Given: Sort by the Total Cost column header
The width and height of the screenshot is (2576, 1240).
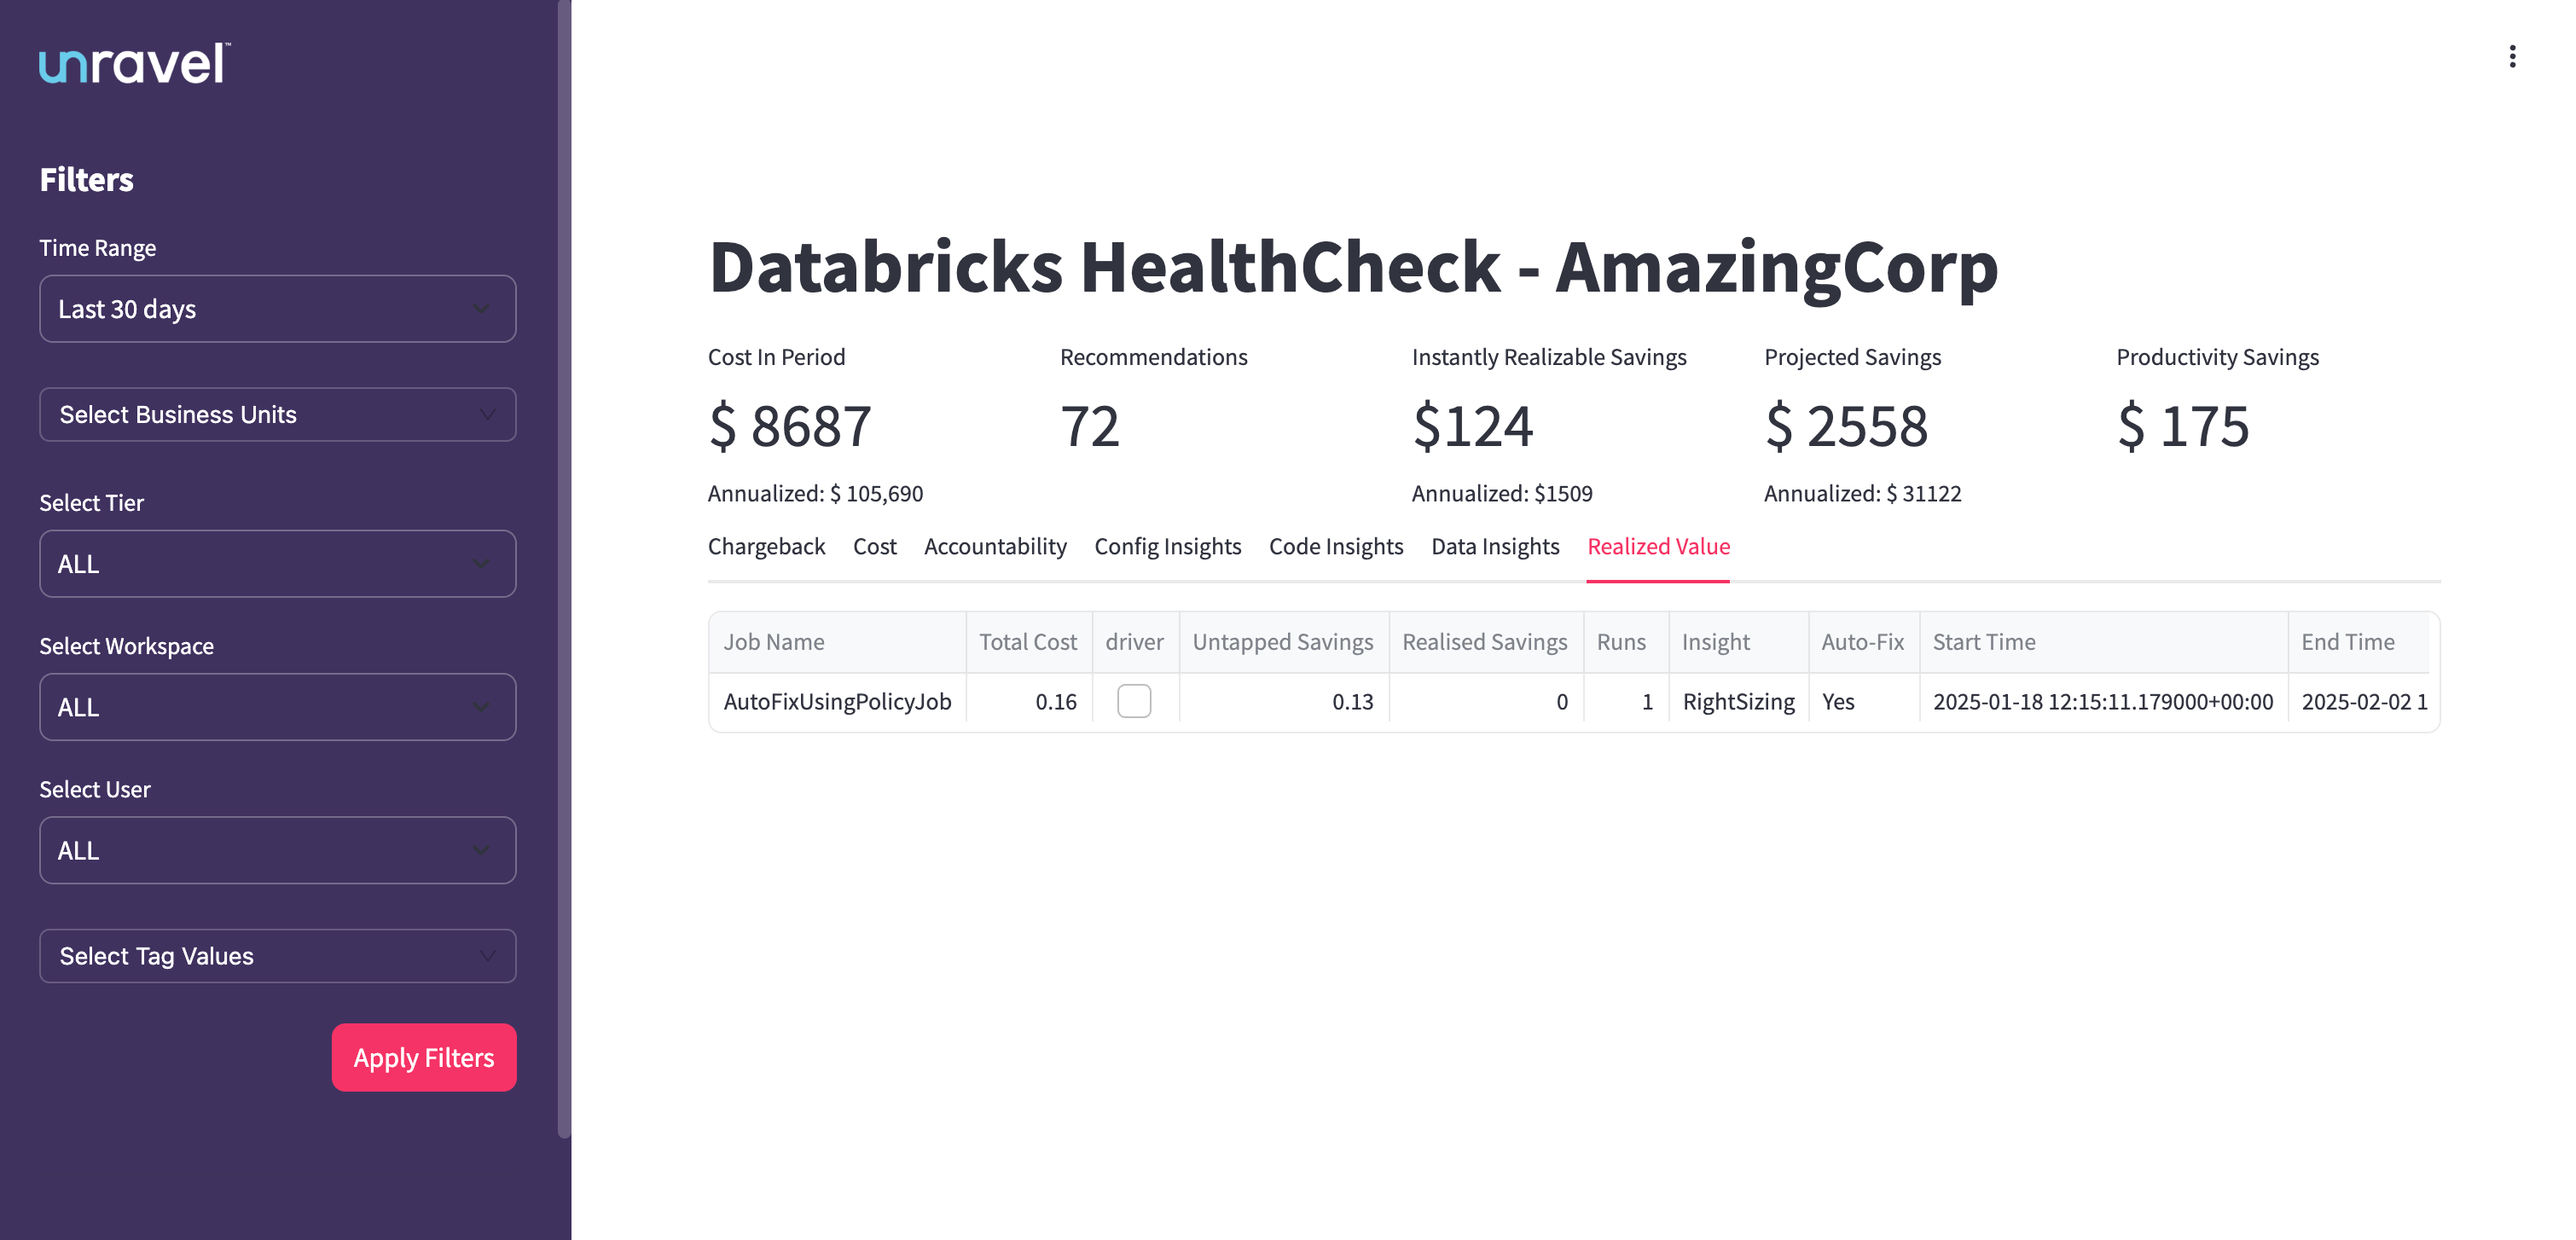Looking at the screenshot, I should pos(1027,642).
